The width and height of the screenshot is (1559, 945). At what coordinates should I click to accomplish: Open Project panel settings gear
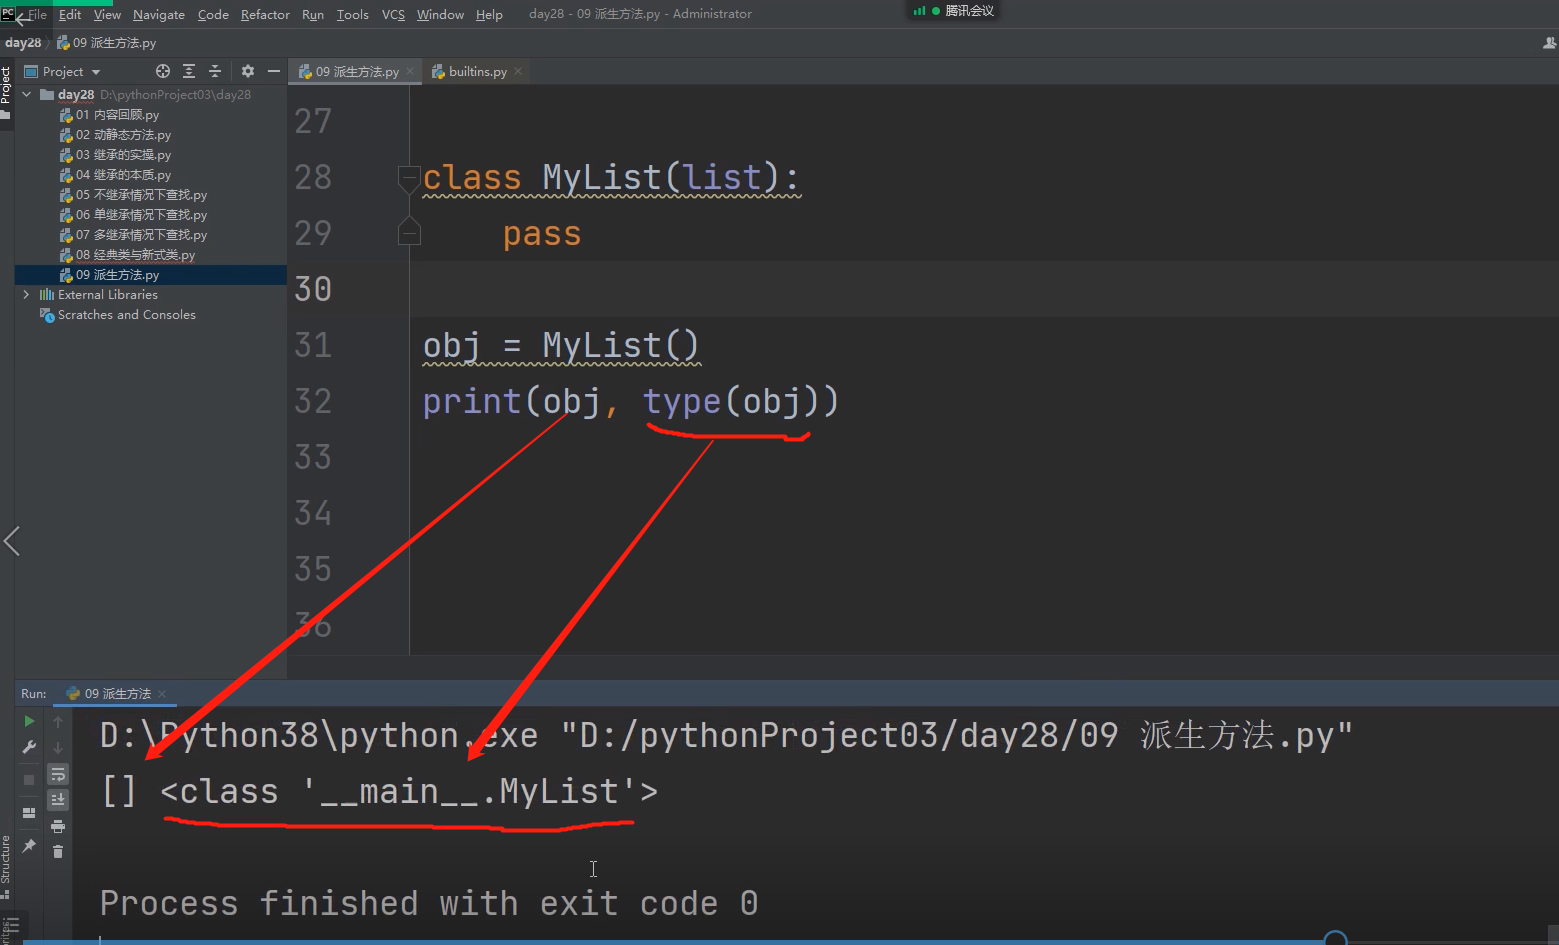[x=248, y=71]
